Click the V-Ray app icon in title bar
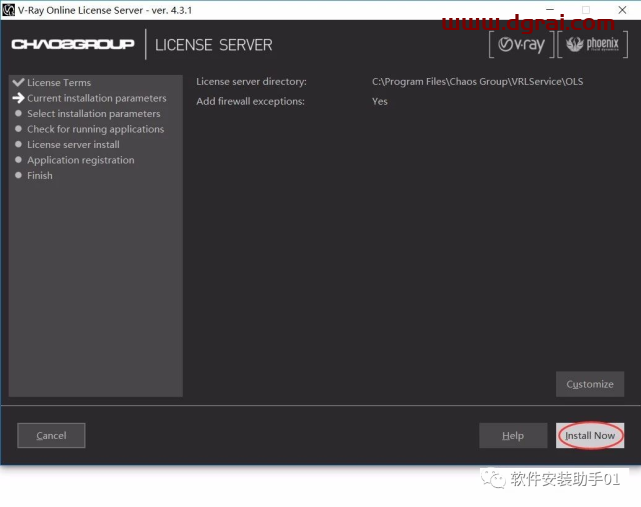641x507 pixels. [8, 10]
